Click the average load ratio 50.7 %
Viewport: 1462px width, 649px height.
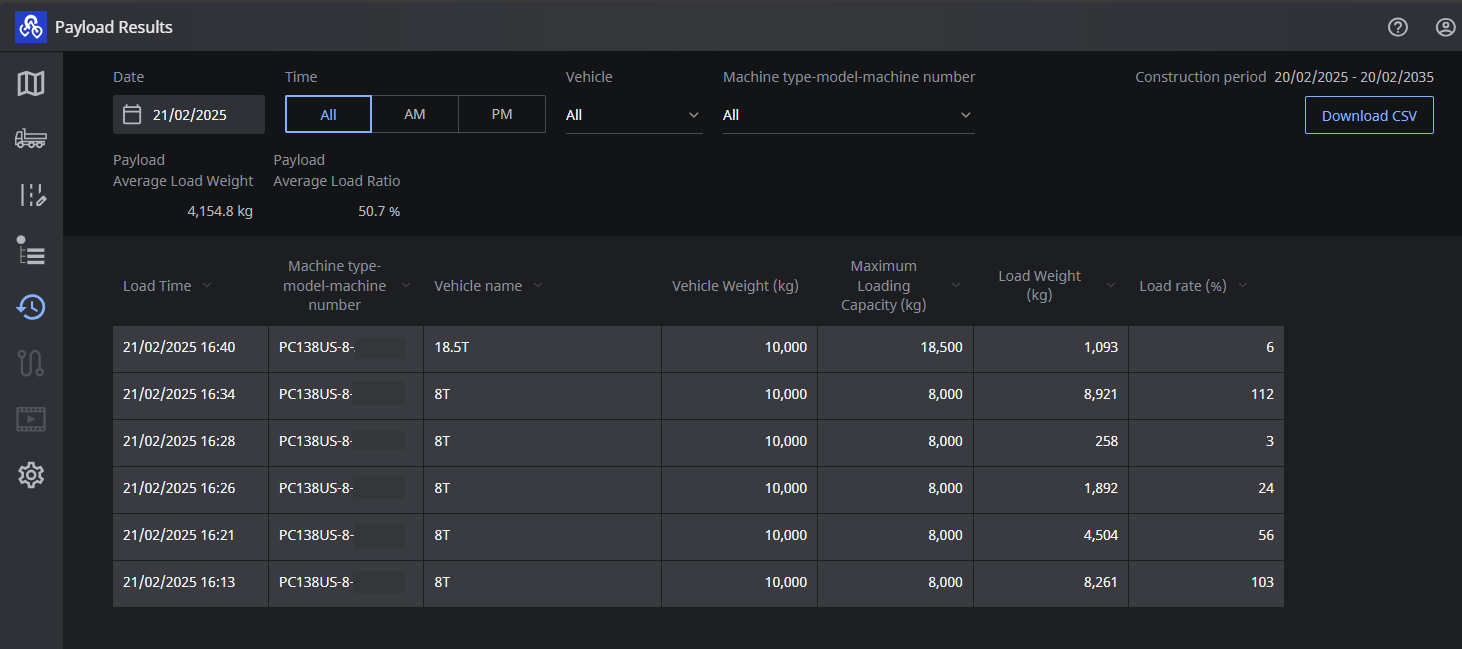click(x=379, y=212)
